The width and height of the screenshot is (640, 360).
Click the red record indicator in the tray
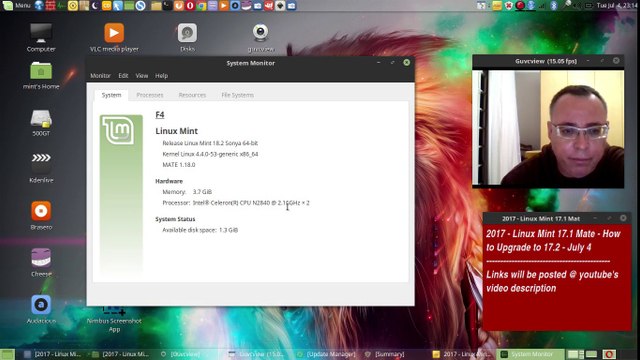pos(520,5)
